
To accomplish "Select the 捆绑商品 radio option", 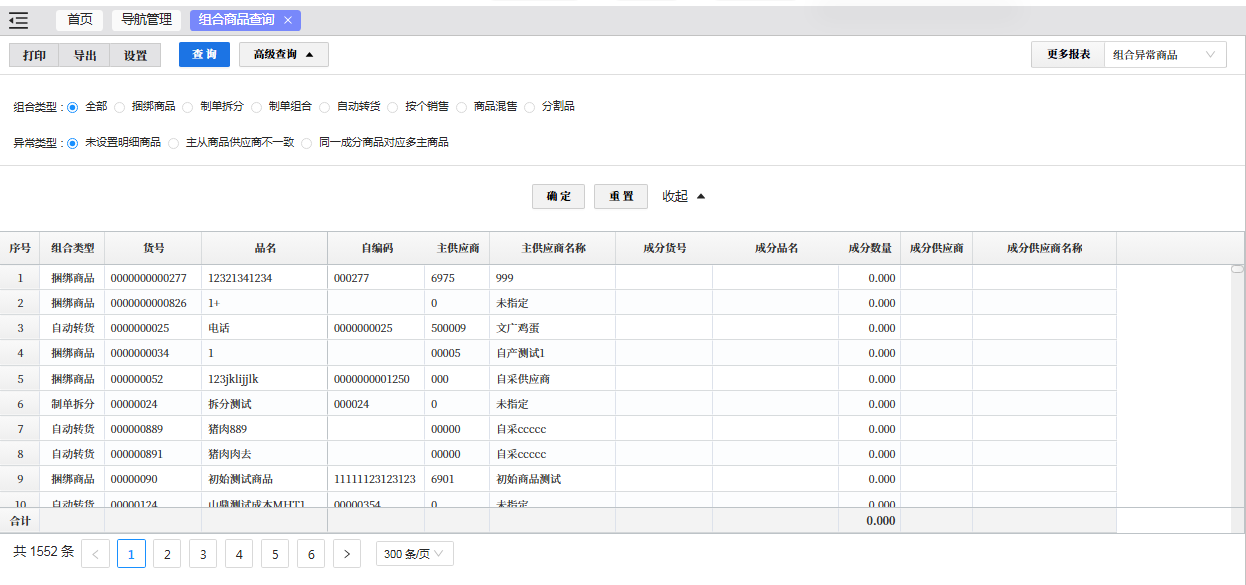I will pyautogui.click(x=120, y=106).
